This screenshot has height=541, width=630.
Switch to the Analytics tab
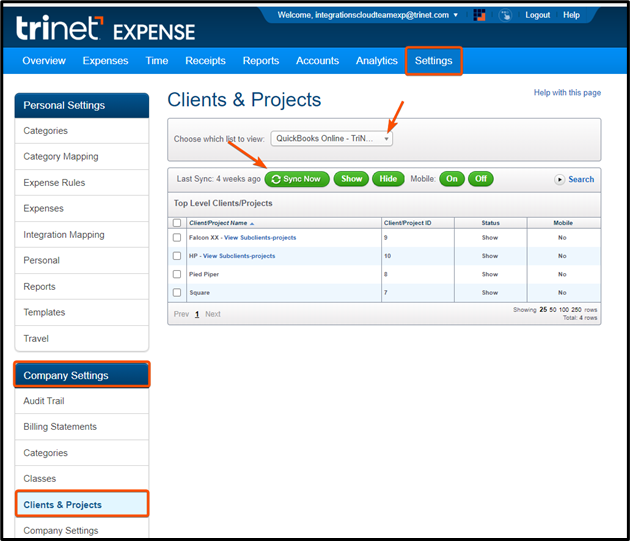(376, 61)
